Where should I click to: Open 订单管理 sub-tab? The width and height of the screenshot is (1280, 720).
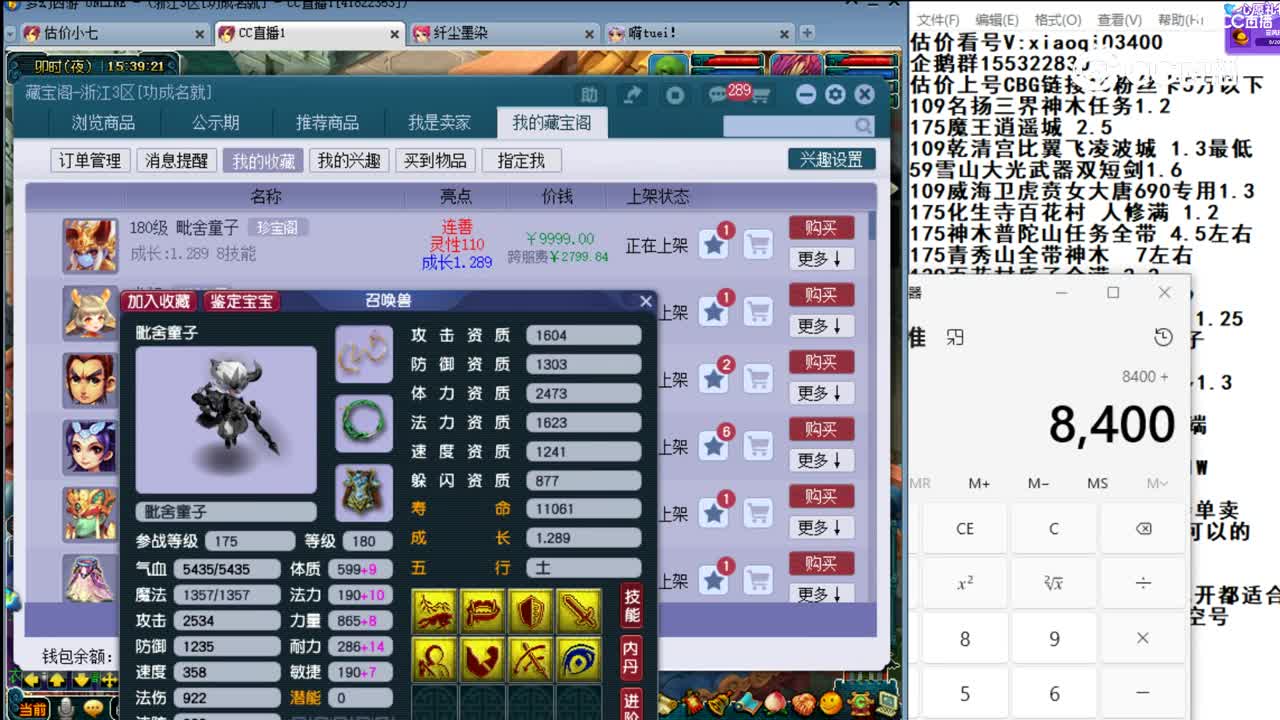click(90, 160)
